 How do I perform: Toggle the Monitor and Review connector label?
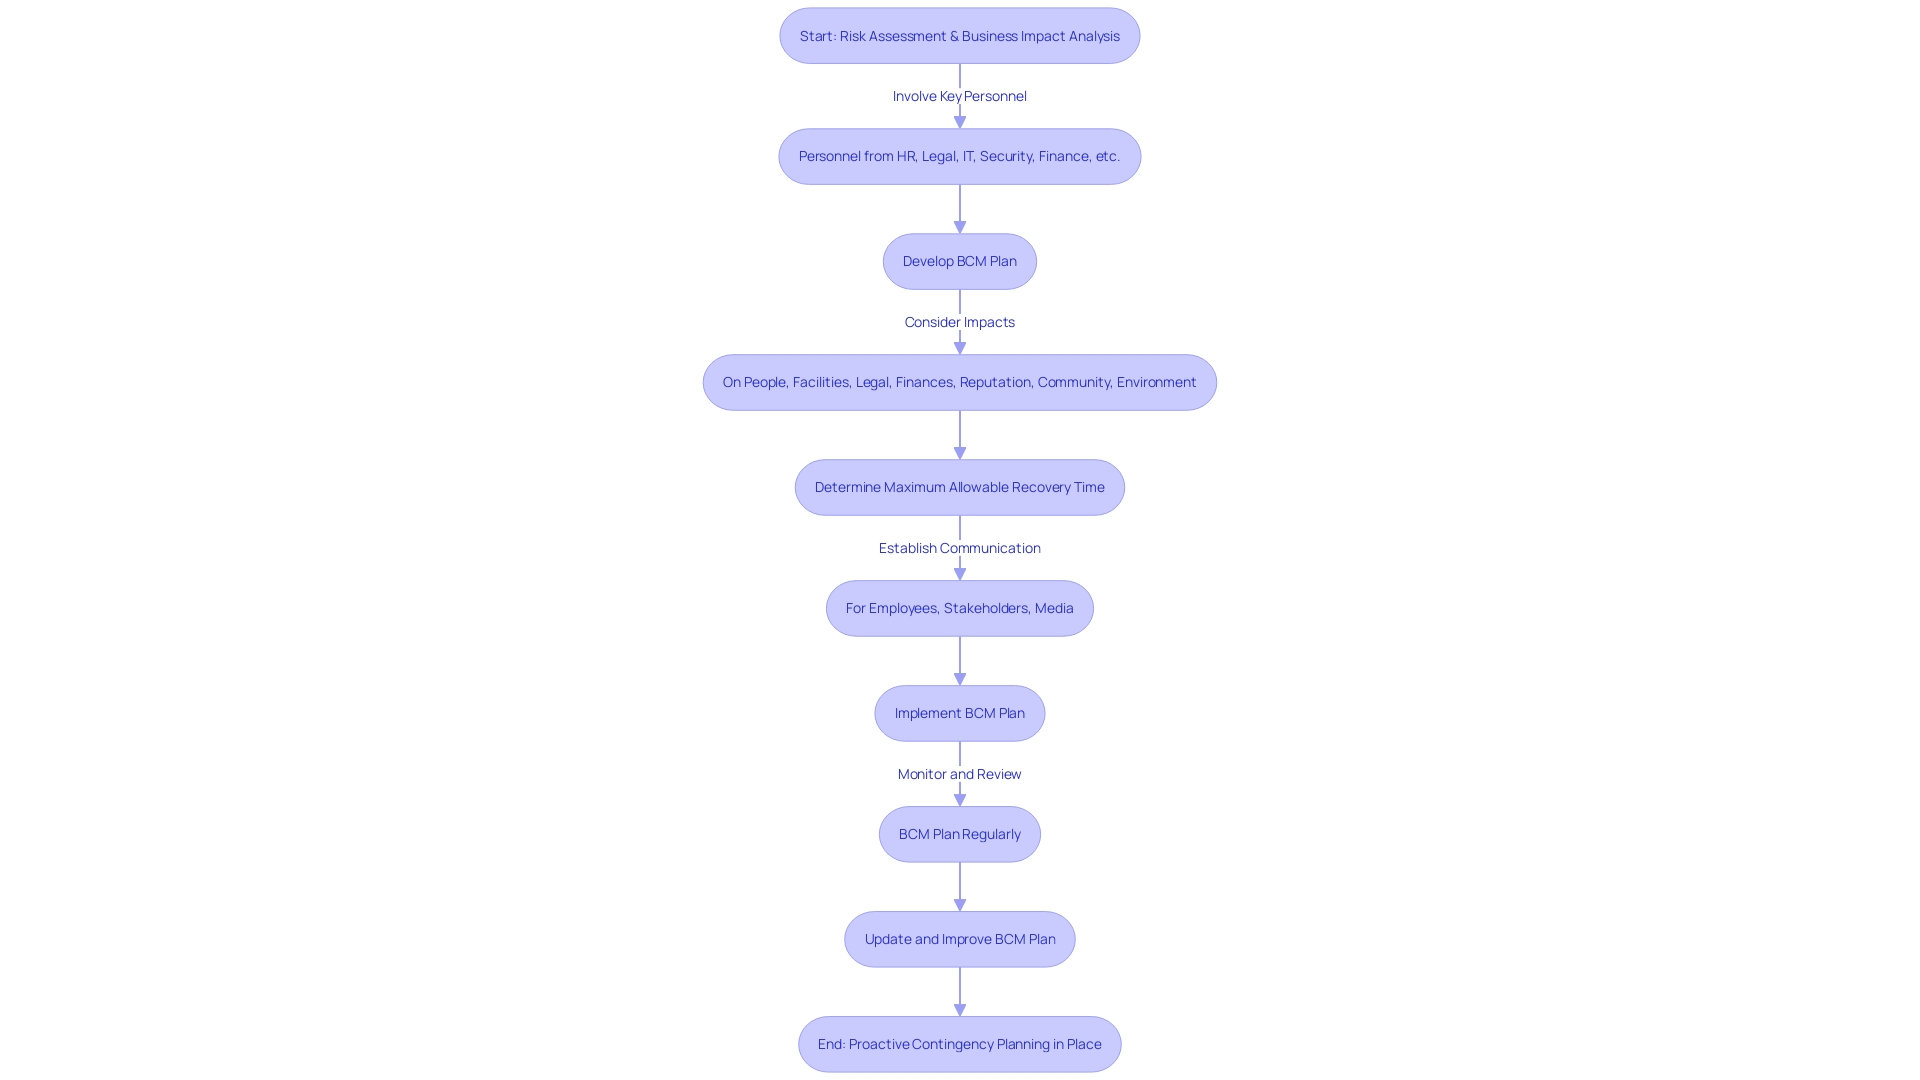(959, 773)
